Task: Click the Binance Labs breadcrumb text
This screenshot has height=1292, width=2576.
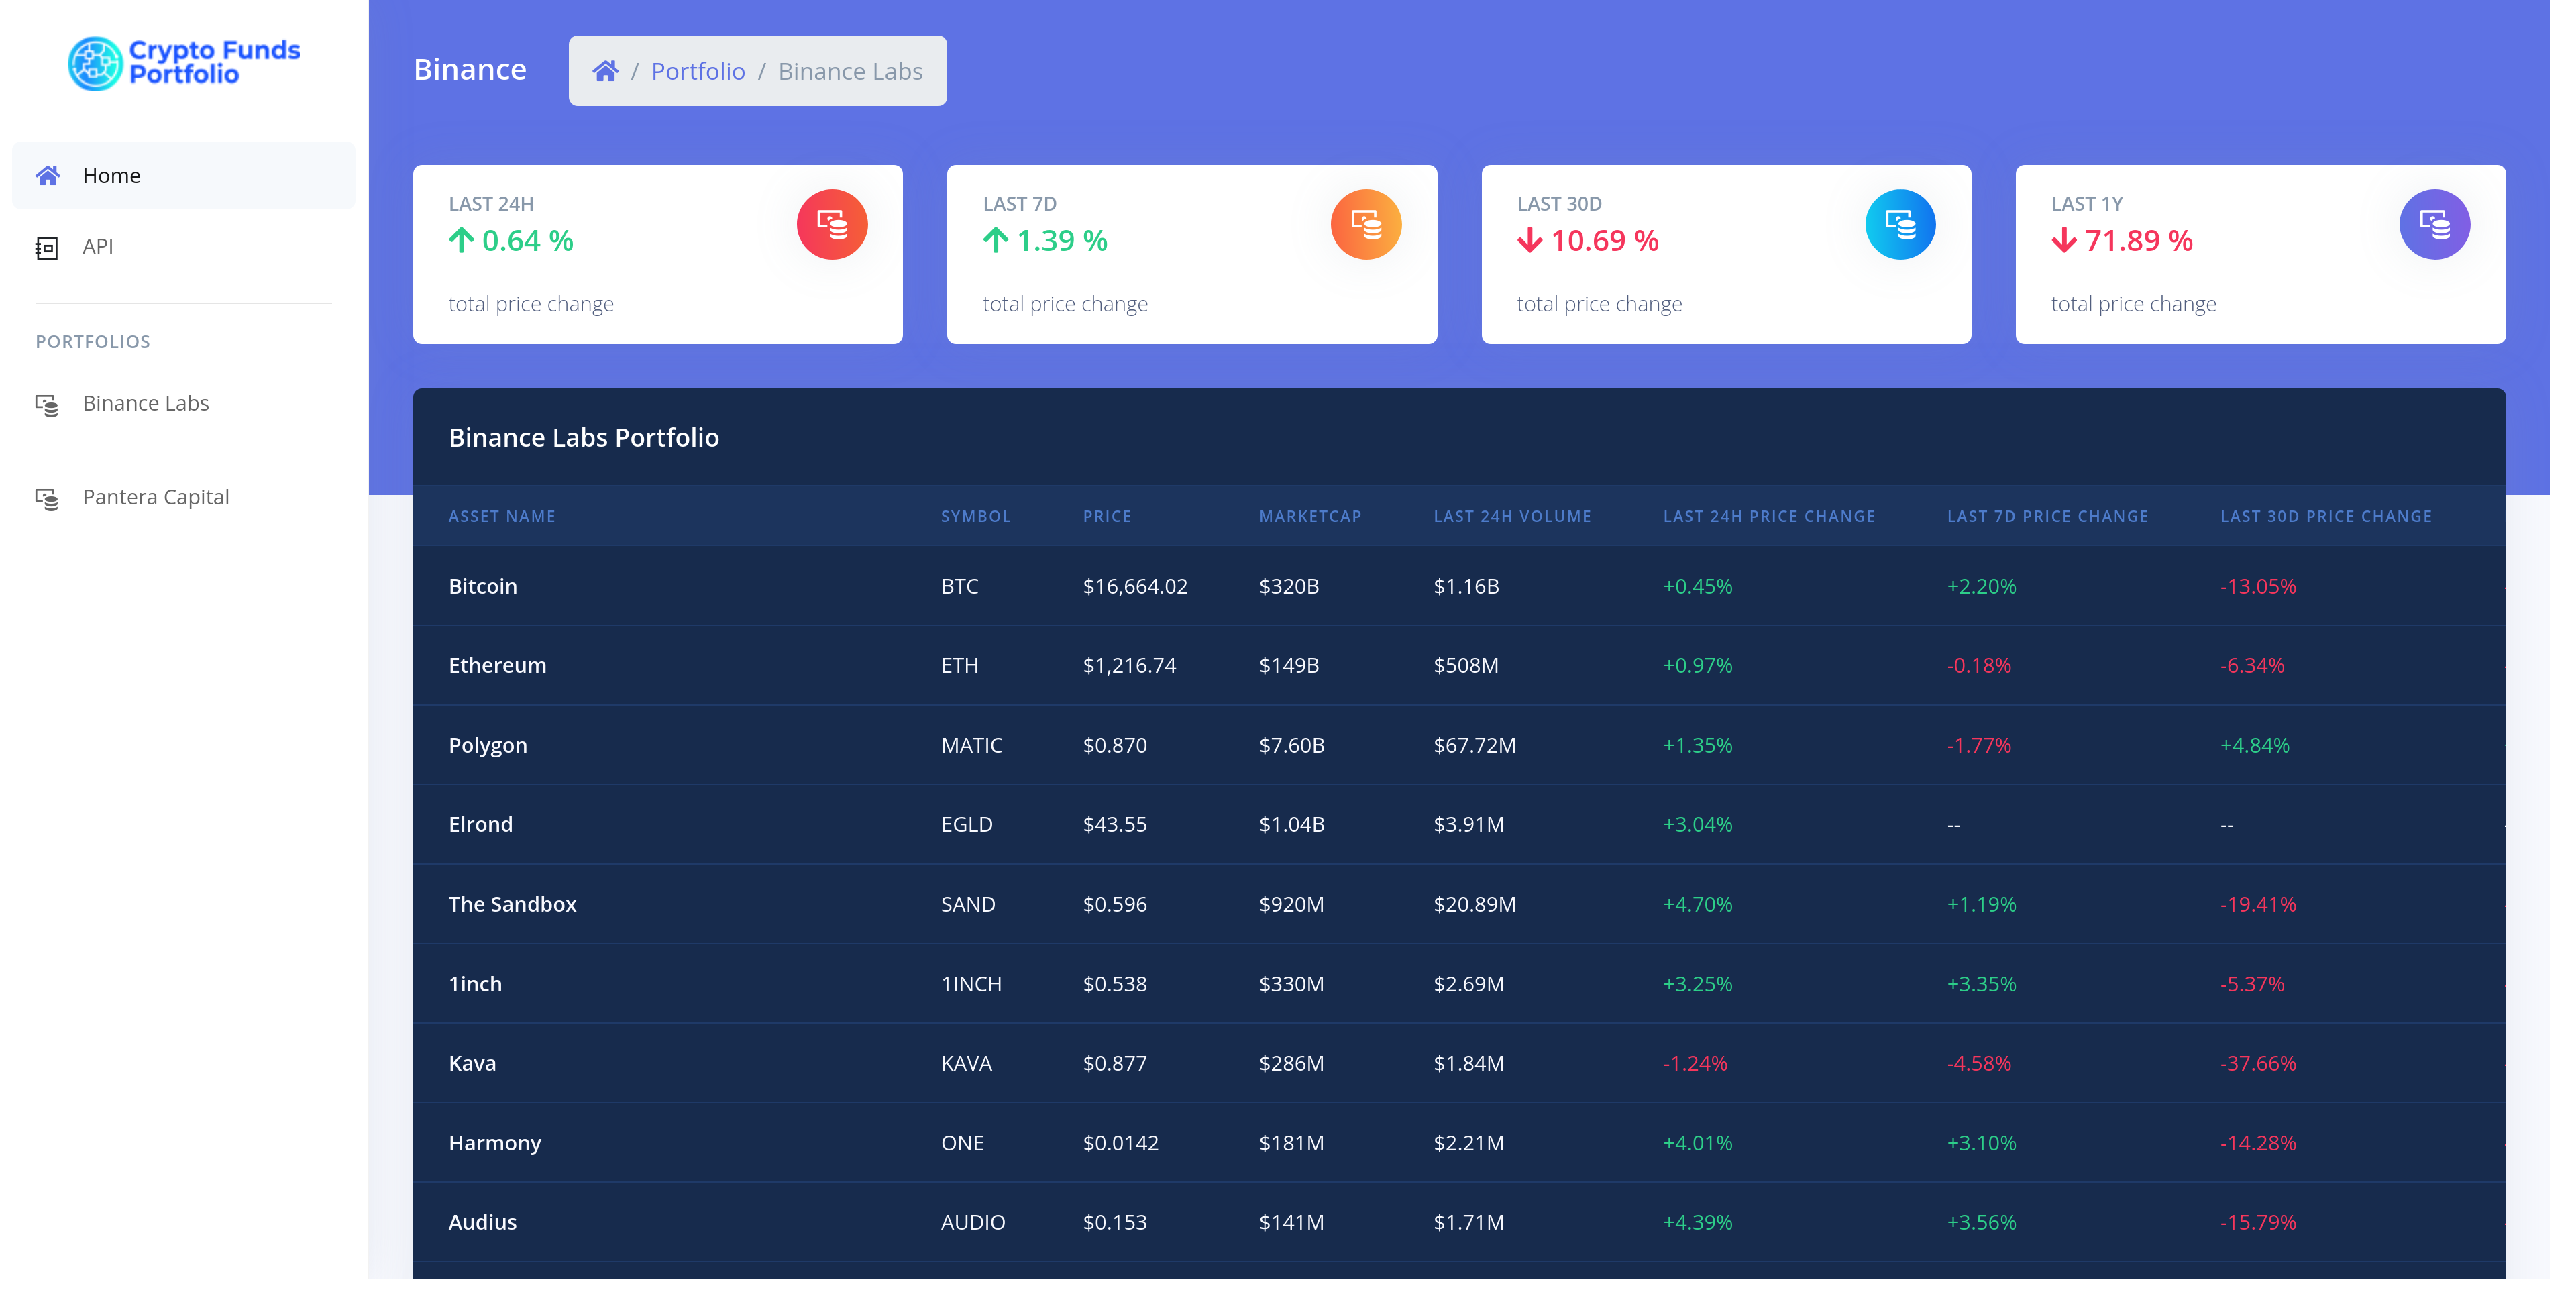Action: (x=850, y=71)
